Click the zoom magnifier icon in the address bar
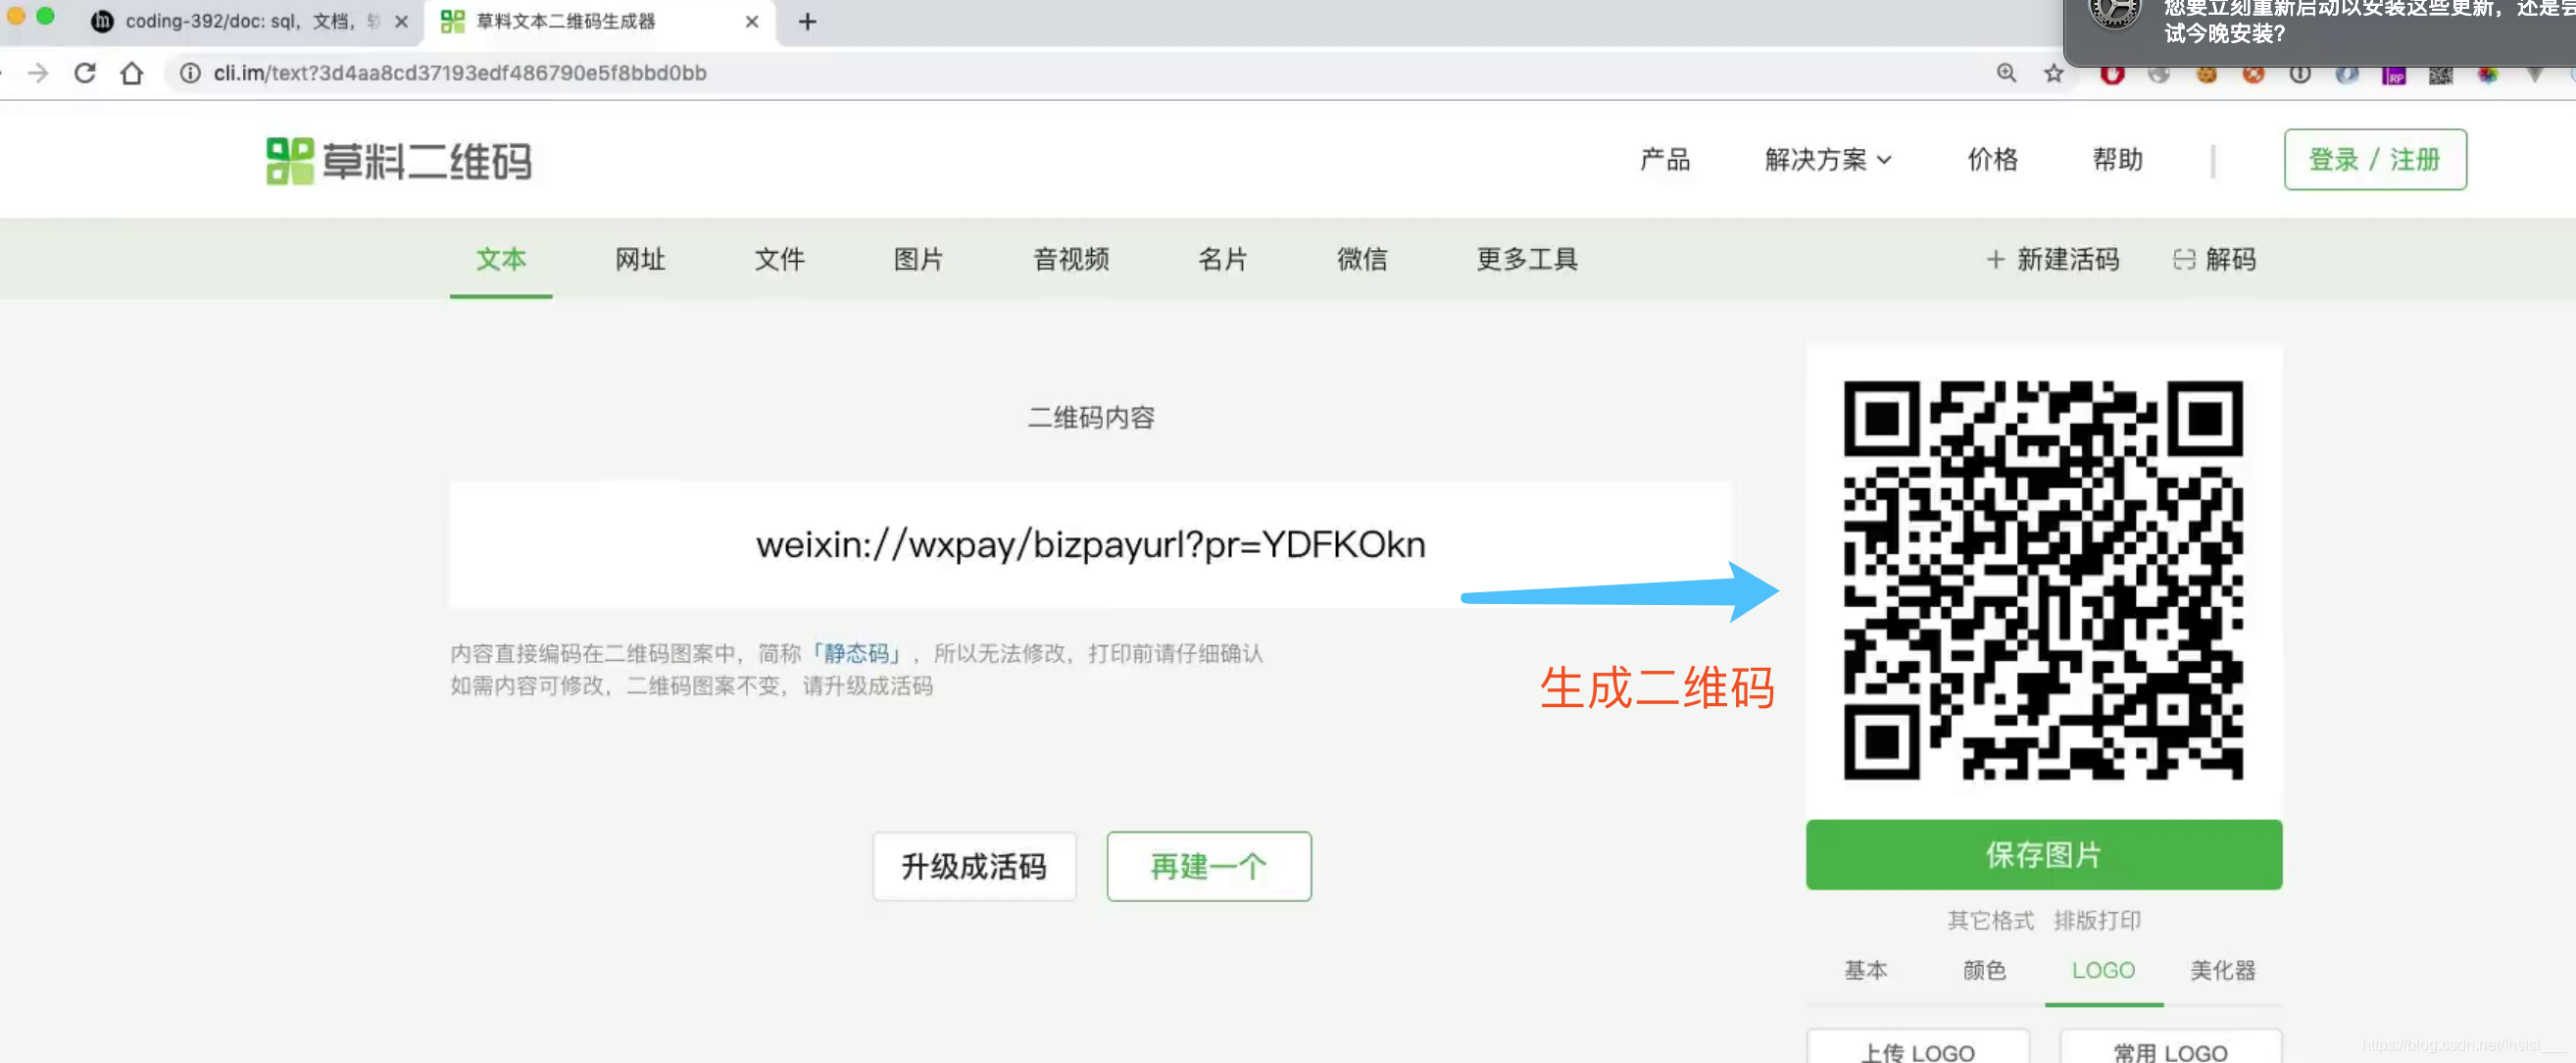Screen dimensions: 2576x1063 [2006, 73]
